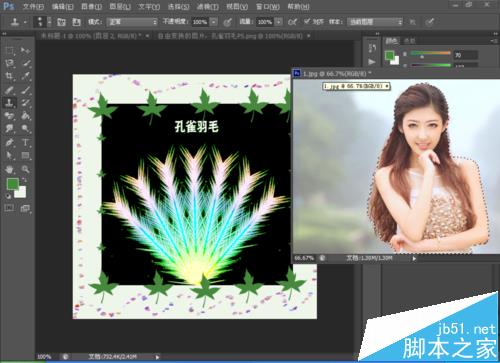Viewport: 500px width, 363px height.
Task: Select the Clone Stamp tool in toolbox
Action: pyautogui.click(x=9, y=103)
